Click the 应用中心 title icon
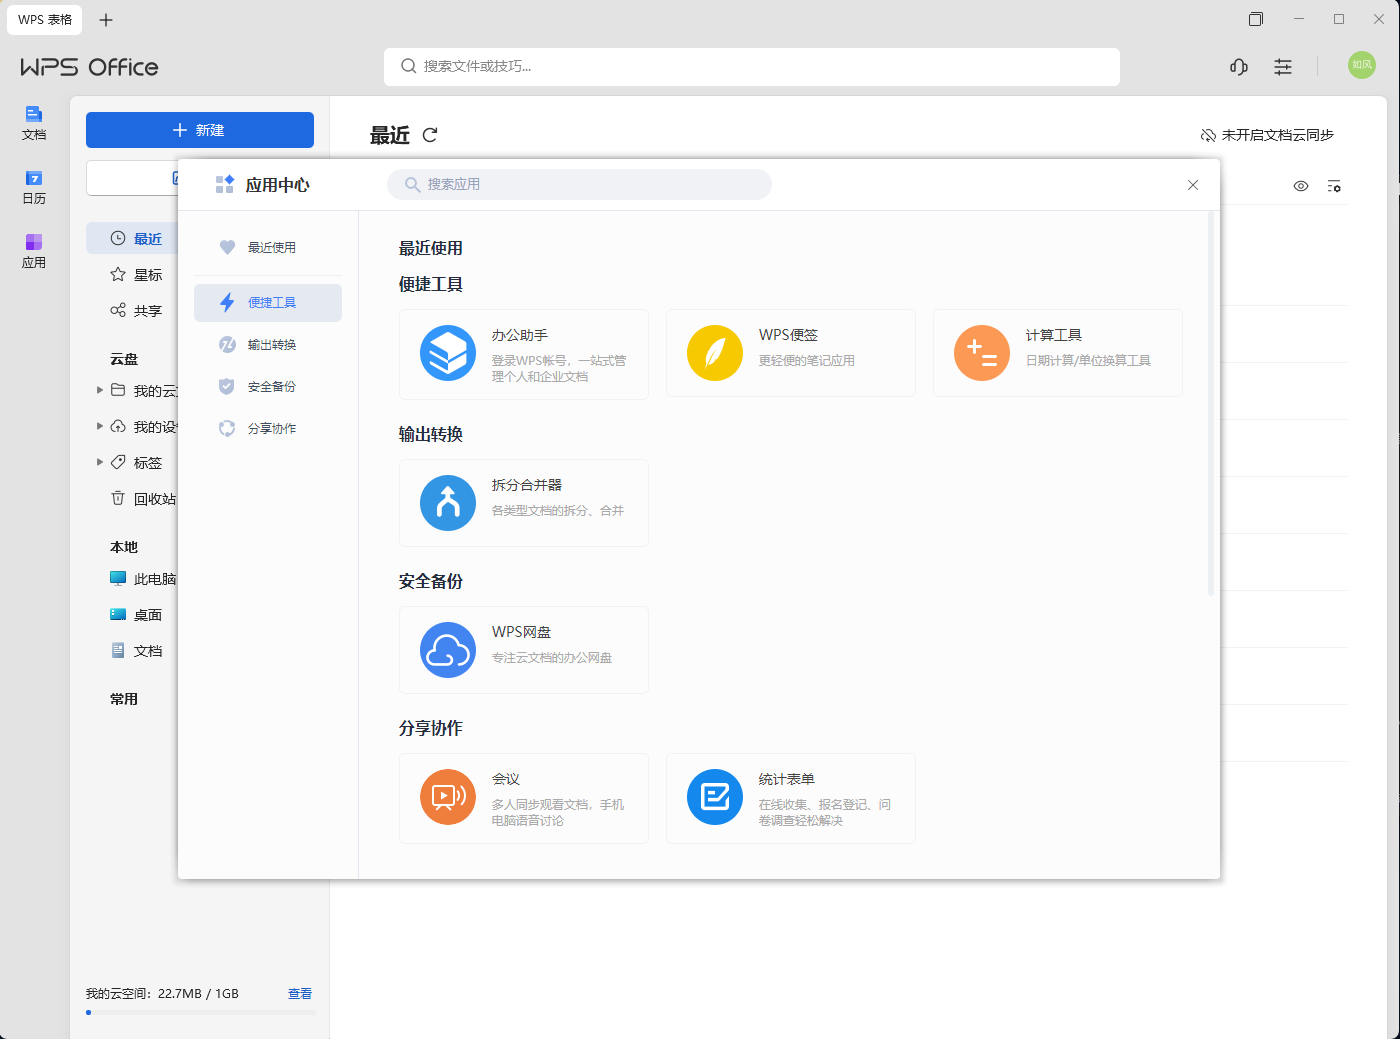The width and height of the screenshot is (1400, 1039). point(225,184)
